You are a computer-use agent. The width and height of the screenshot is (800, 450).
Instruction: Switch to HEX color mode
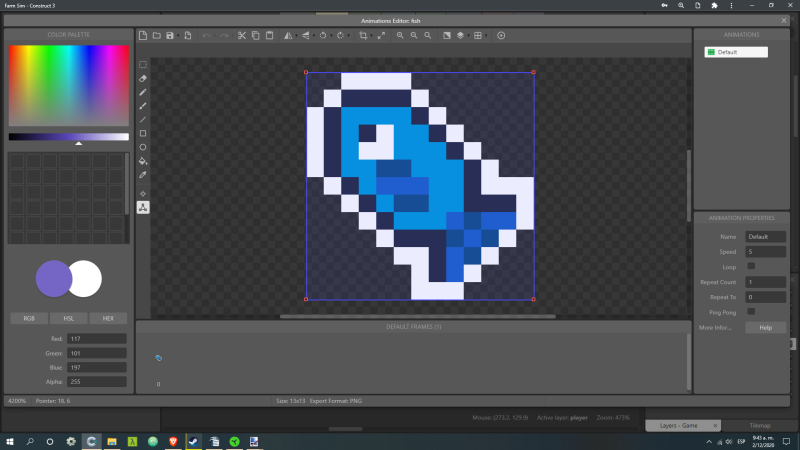108,318
